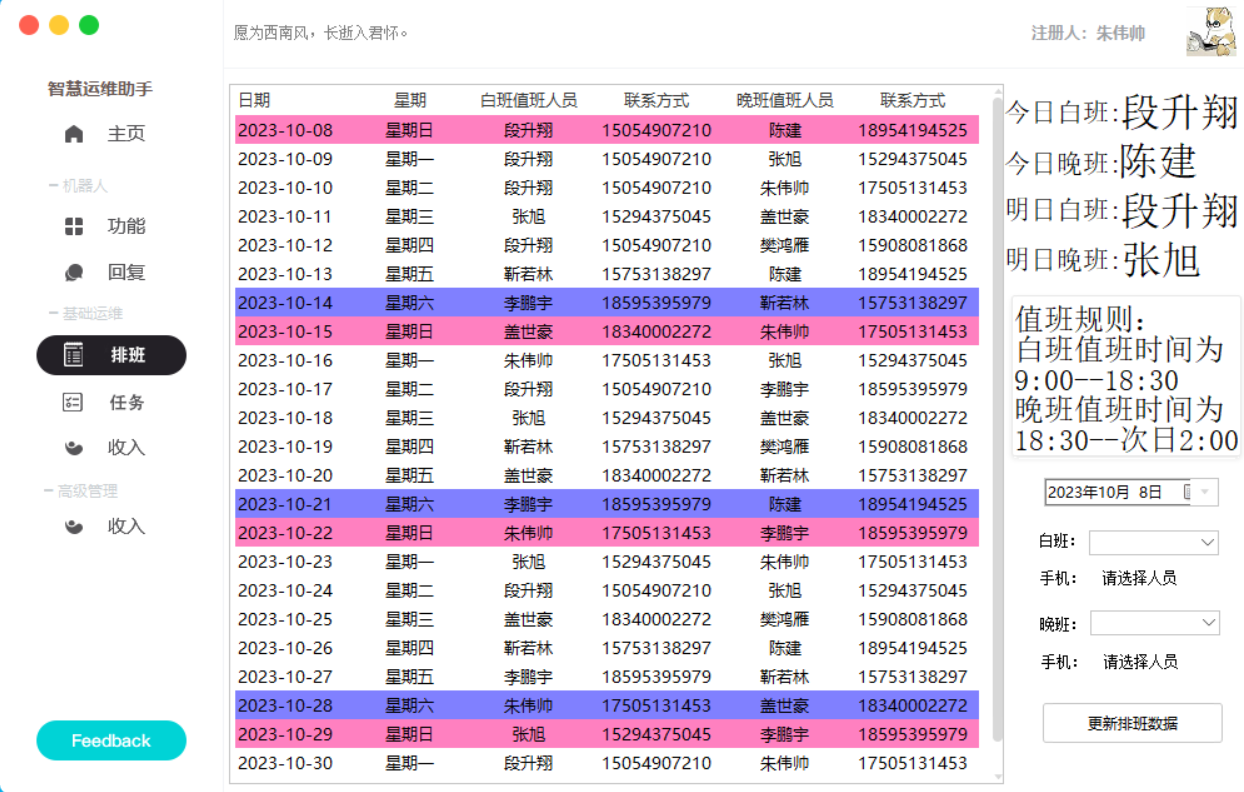
Task: Click the grid icon next to 功能
Action: (74, 227)
